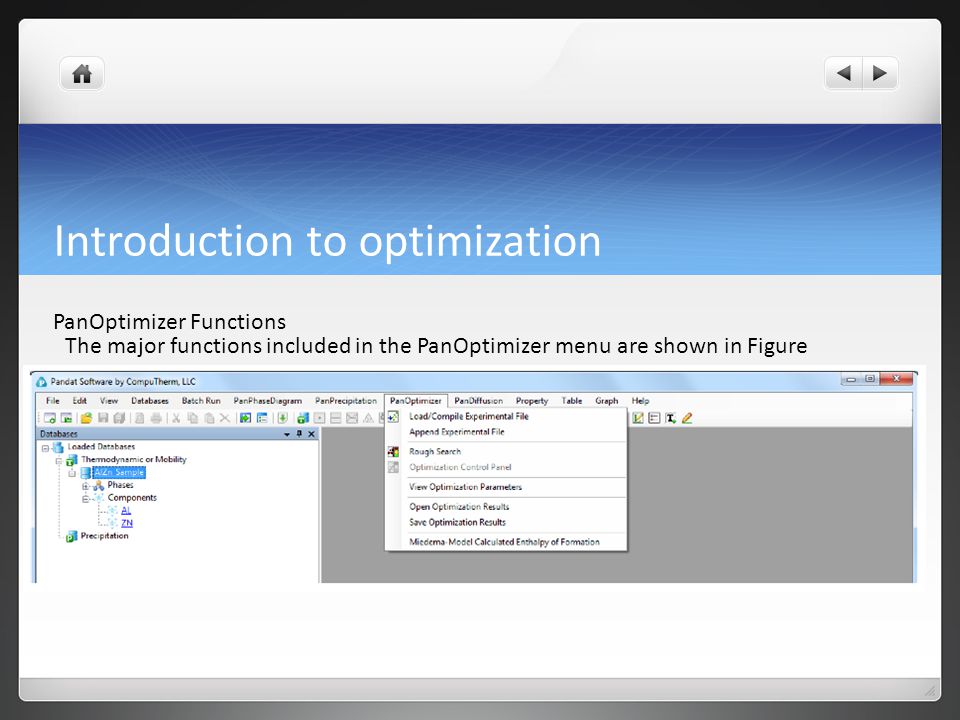Open the Property menu
Viewport: 960px width, 720px height.
click(531, 400)
